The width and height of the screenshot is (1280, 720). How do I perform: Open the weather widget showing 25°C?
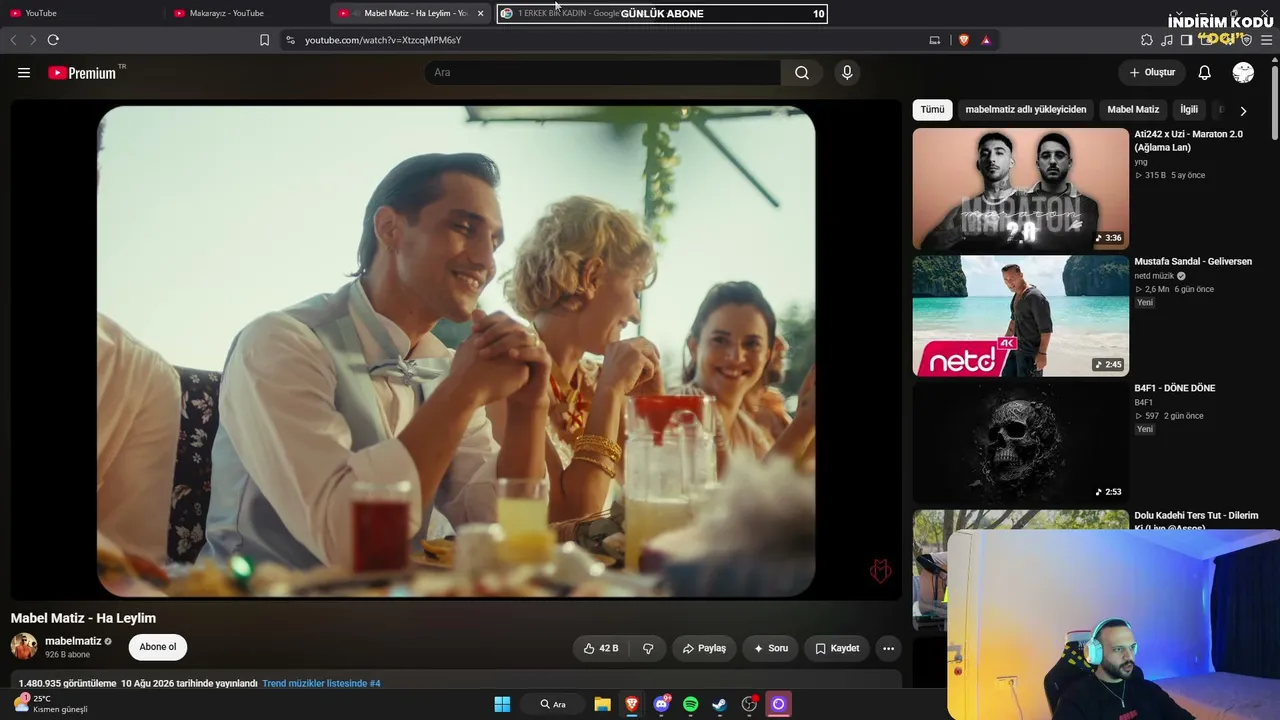tap(51, 704)
